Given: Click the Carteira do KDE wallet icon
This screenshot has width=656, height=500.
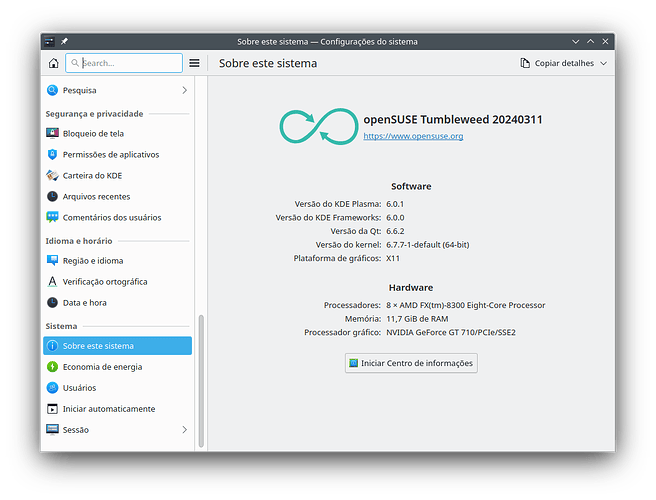Looking at the screenshot, I should (x=53, y=175).
